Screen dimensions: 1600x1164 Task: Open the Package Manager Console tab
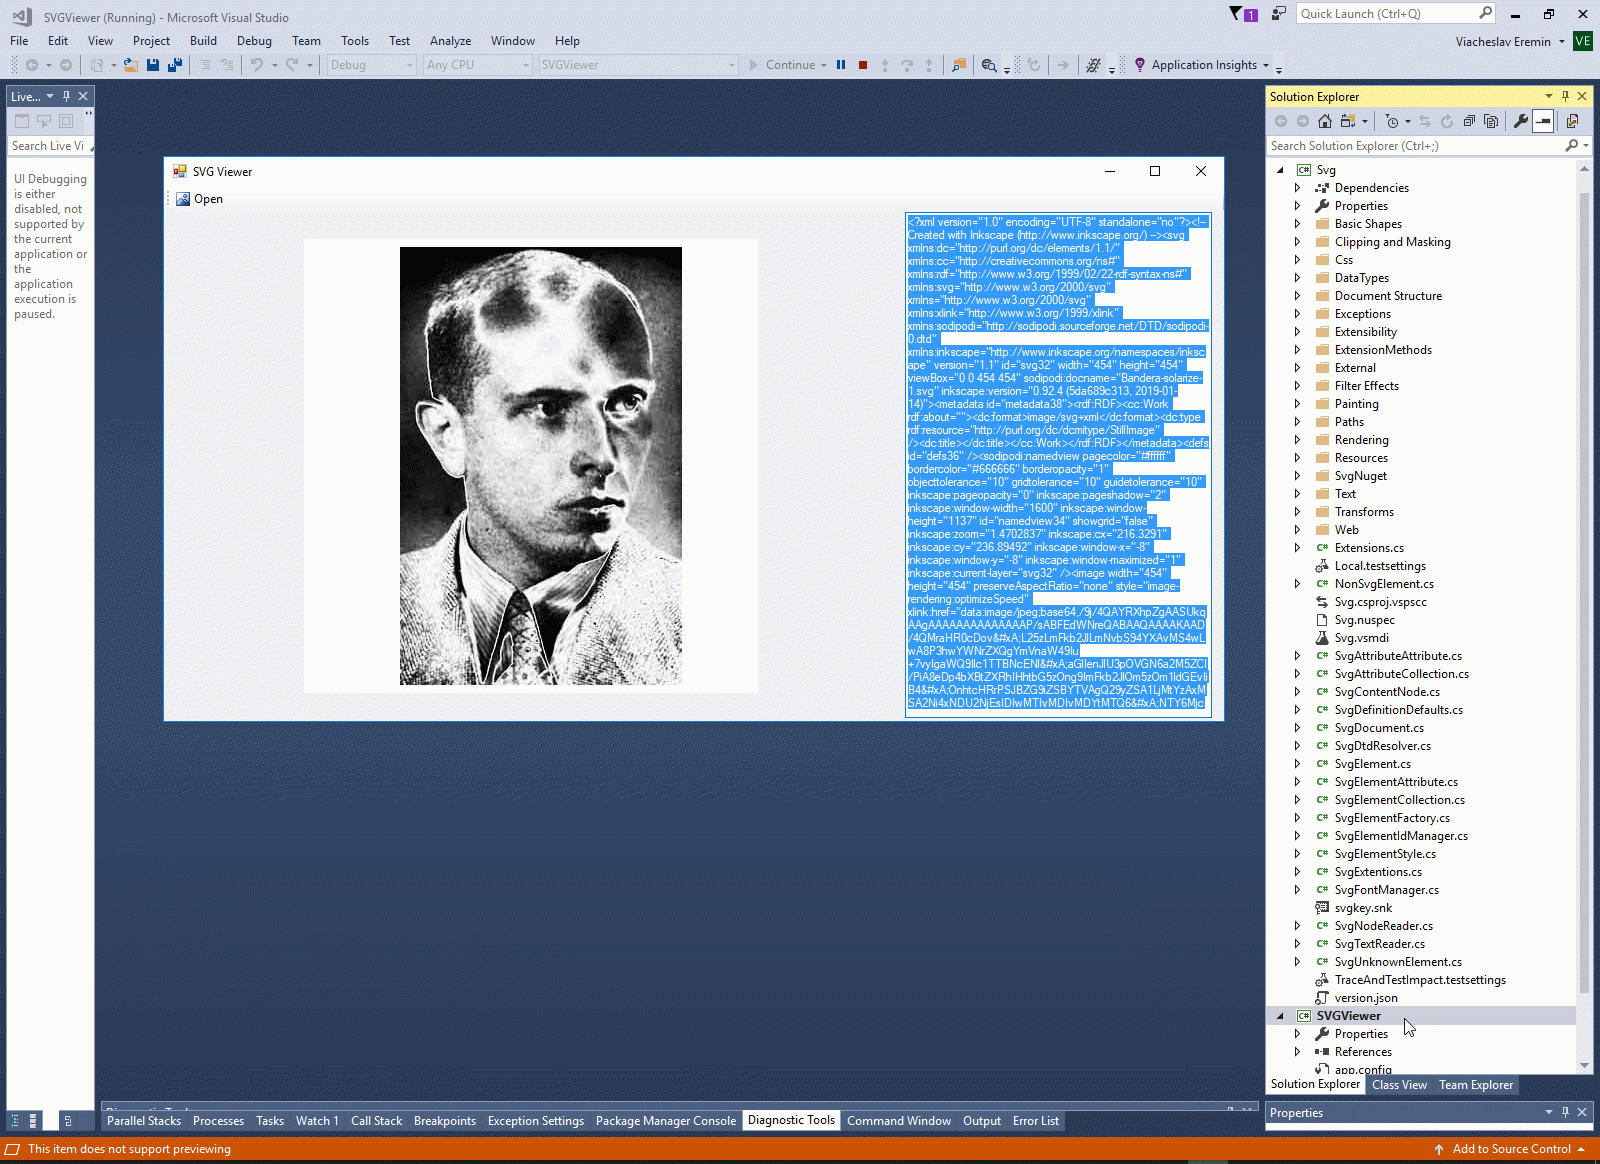pos(666,1121)
